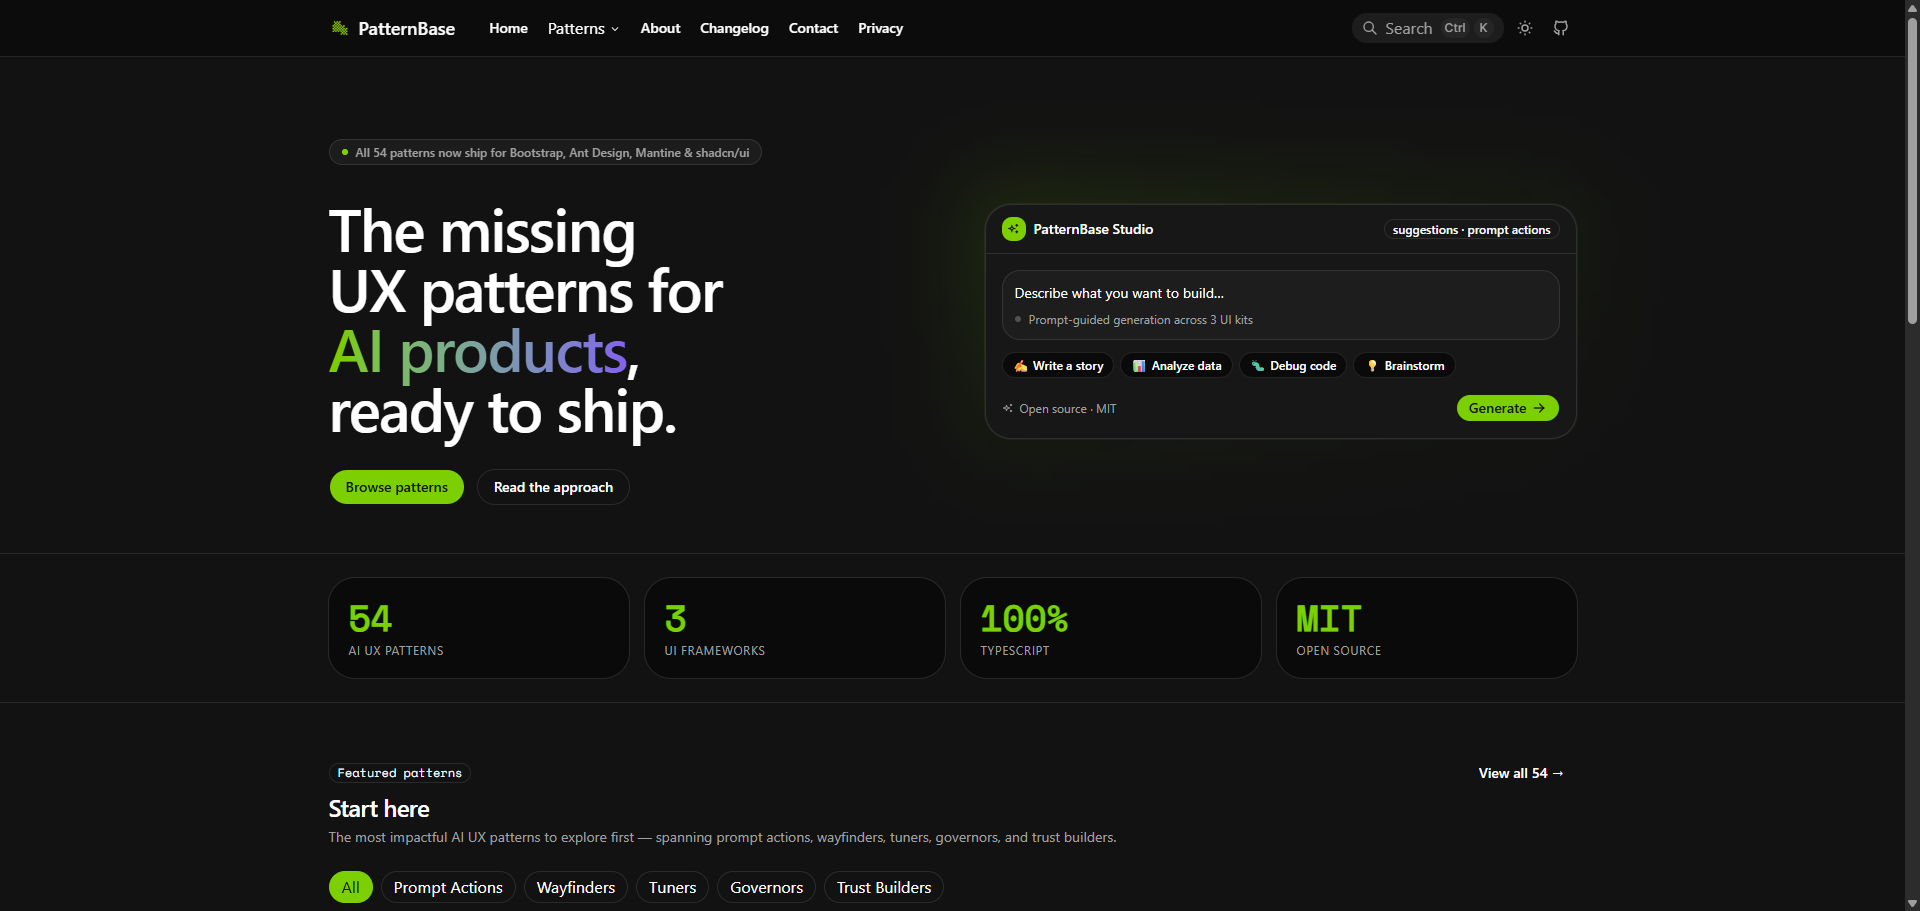Click the 54 AI UX Patterns stat card

(x=479, y=628)
